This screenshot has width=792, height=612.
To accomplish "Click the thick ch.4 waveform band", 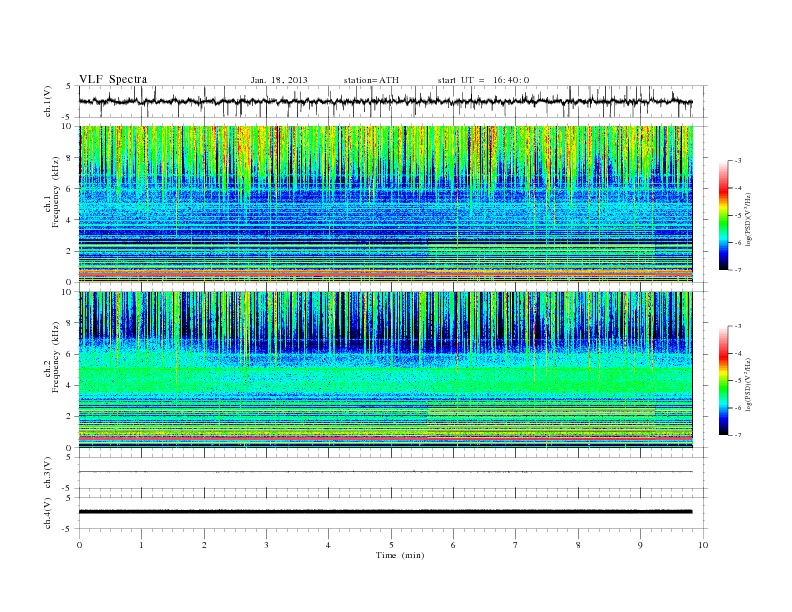I will coord(385,512).
